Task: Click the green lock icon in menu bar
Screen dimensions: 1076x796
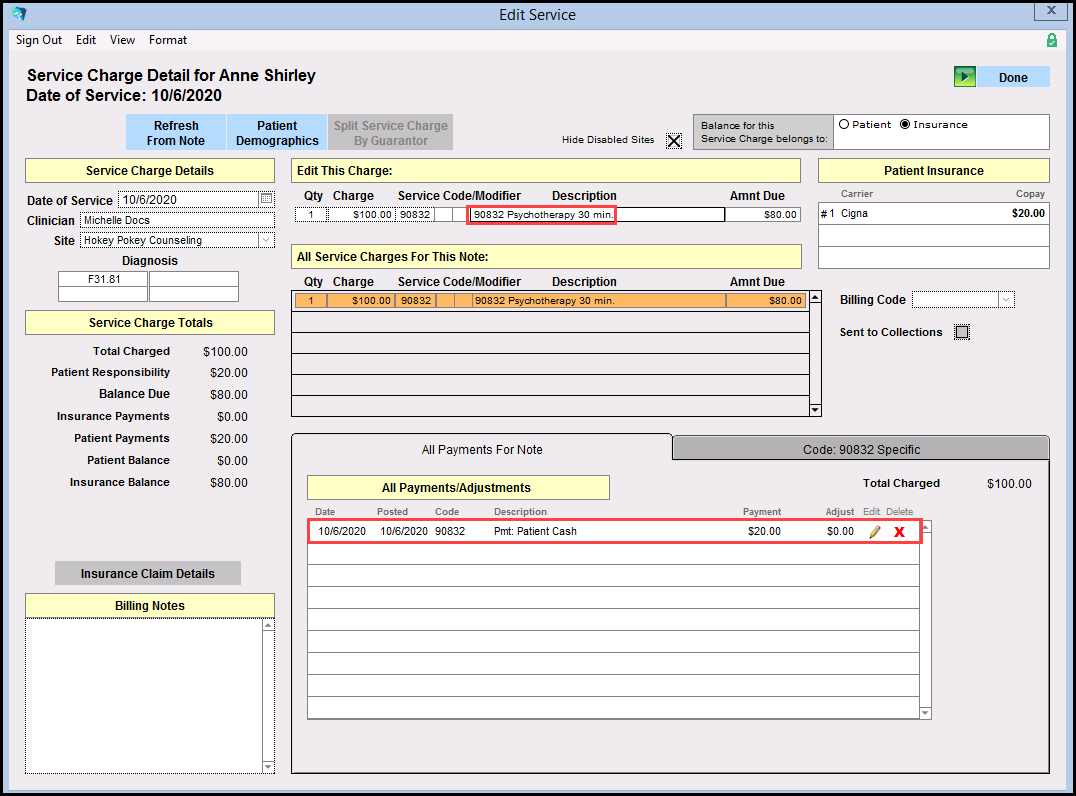Action: click(1051, 40)
